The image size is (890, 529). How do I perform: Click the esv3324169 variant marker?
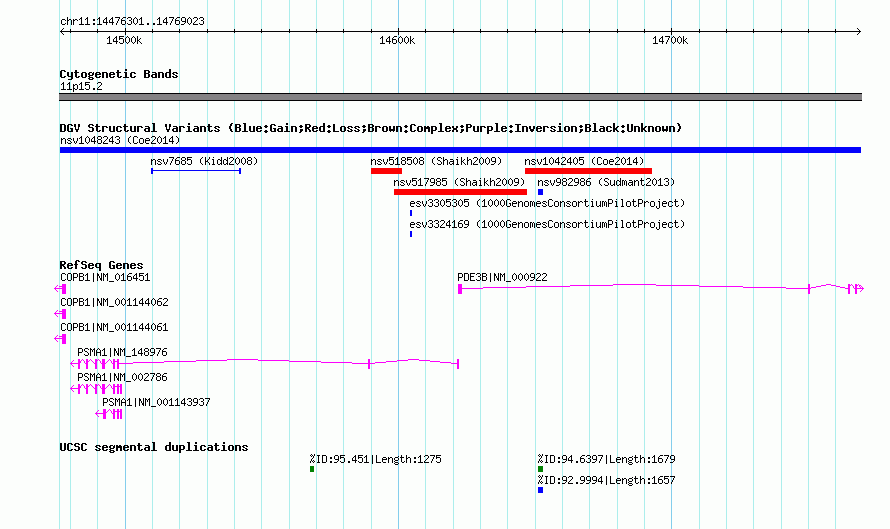point(411,234)
